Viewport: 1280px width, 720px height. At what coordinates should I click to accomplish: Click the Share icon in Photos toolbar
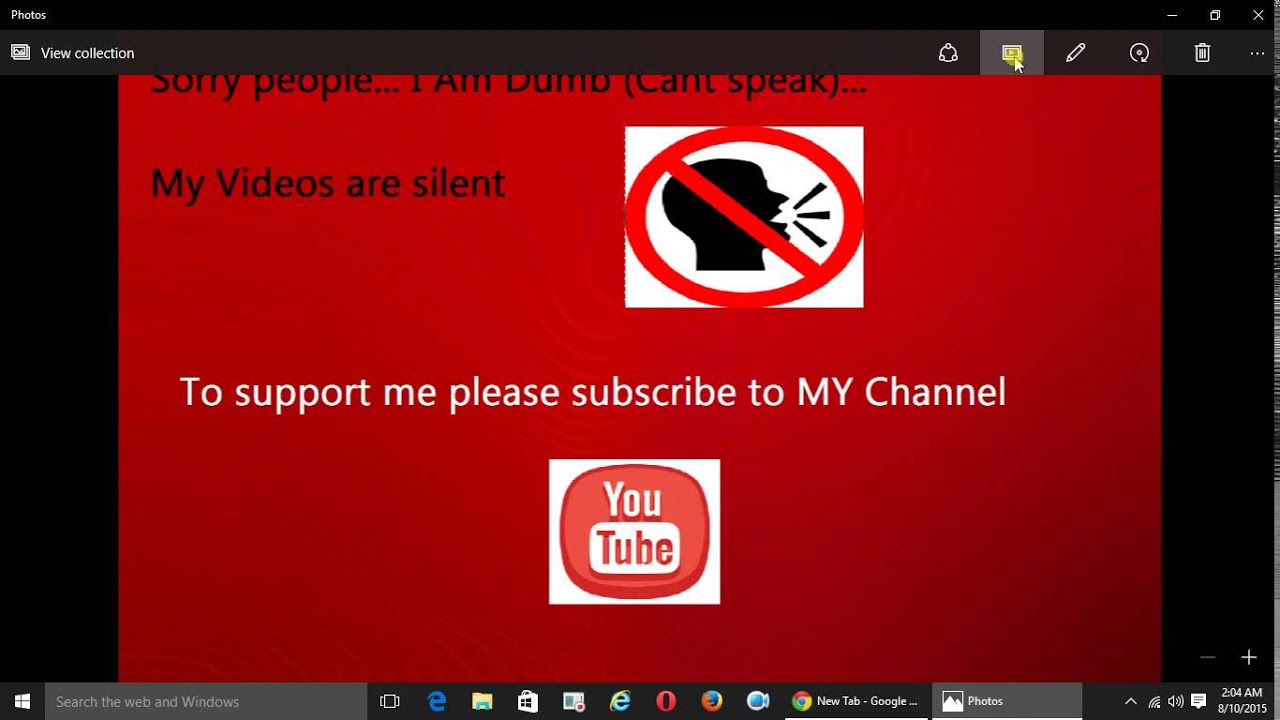click(948, 53)
